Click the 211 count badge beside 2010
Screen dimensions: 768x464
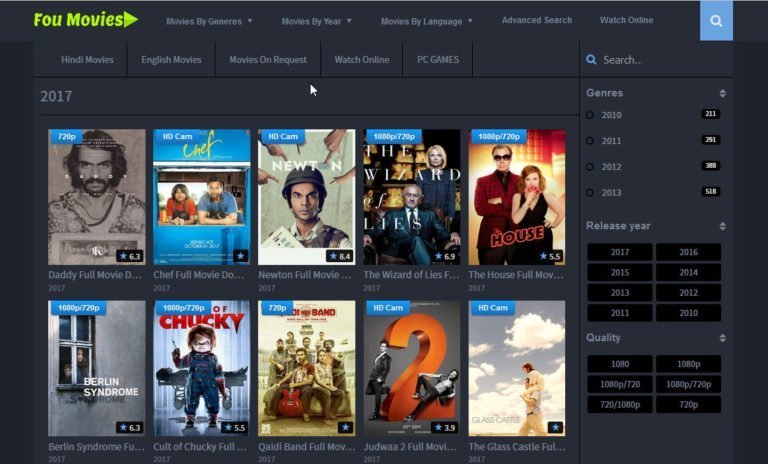711,114
